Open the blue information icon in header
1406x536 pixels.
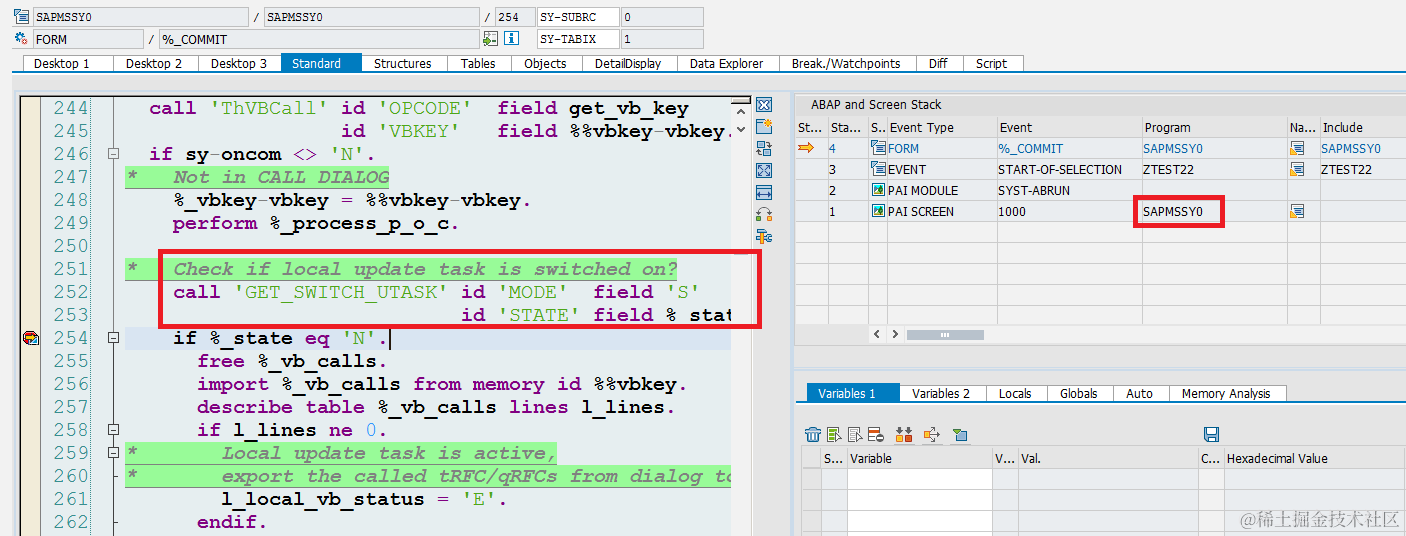coord(511,39)
